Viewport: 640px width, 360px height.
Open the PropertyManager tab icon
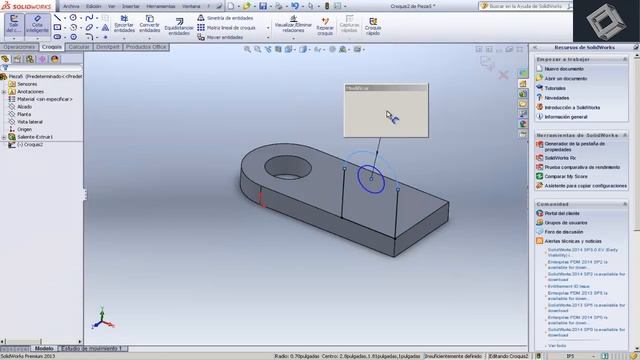pos(18,59)
